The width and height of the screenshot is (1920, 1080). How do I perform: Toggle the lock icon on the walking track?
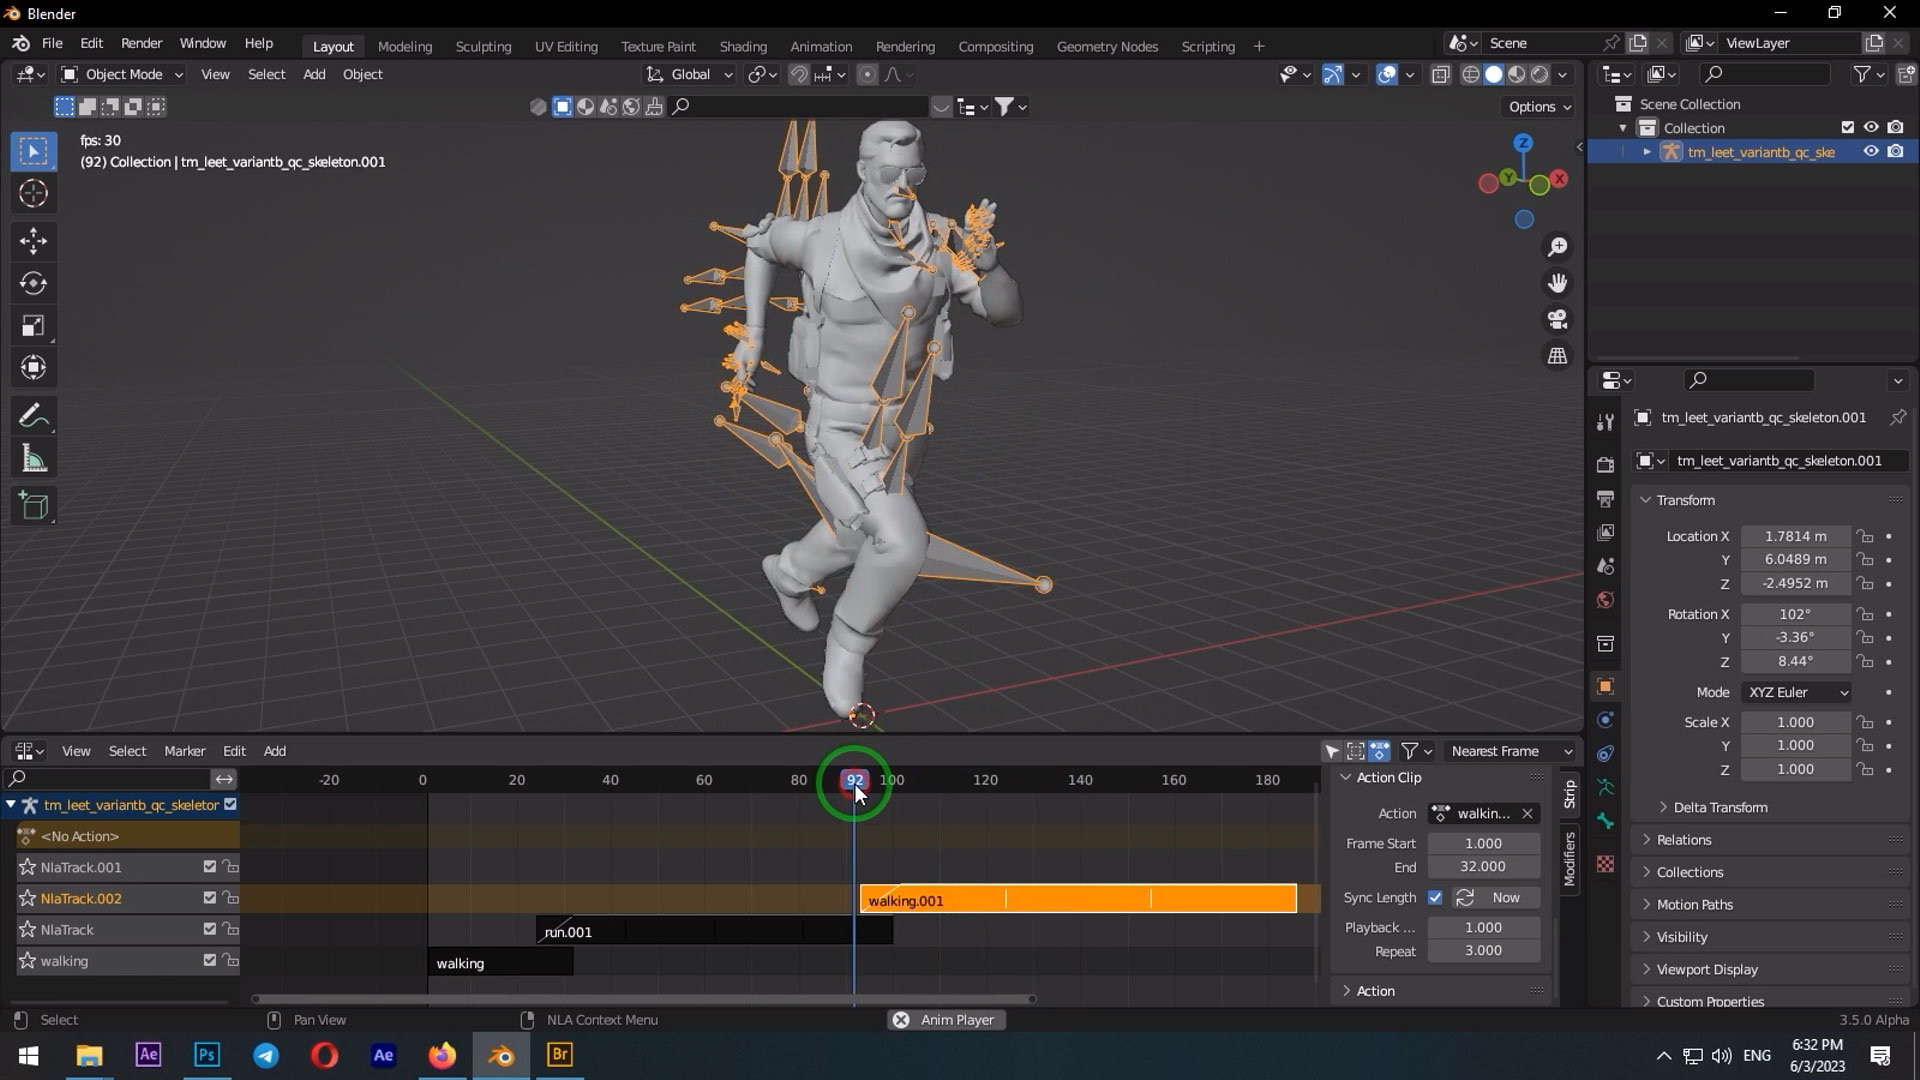pos(231,960)
